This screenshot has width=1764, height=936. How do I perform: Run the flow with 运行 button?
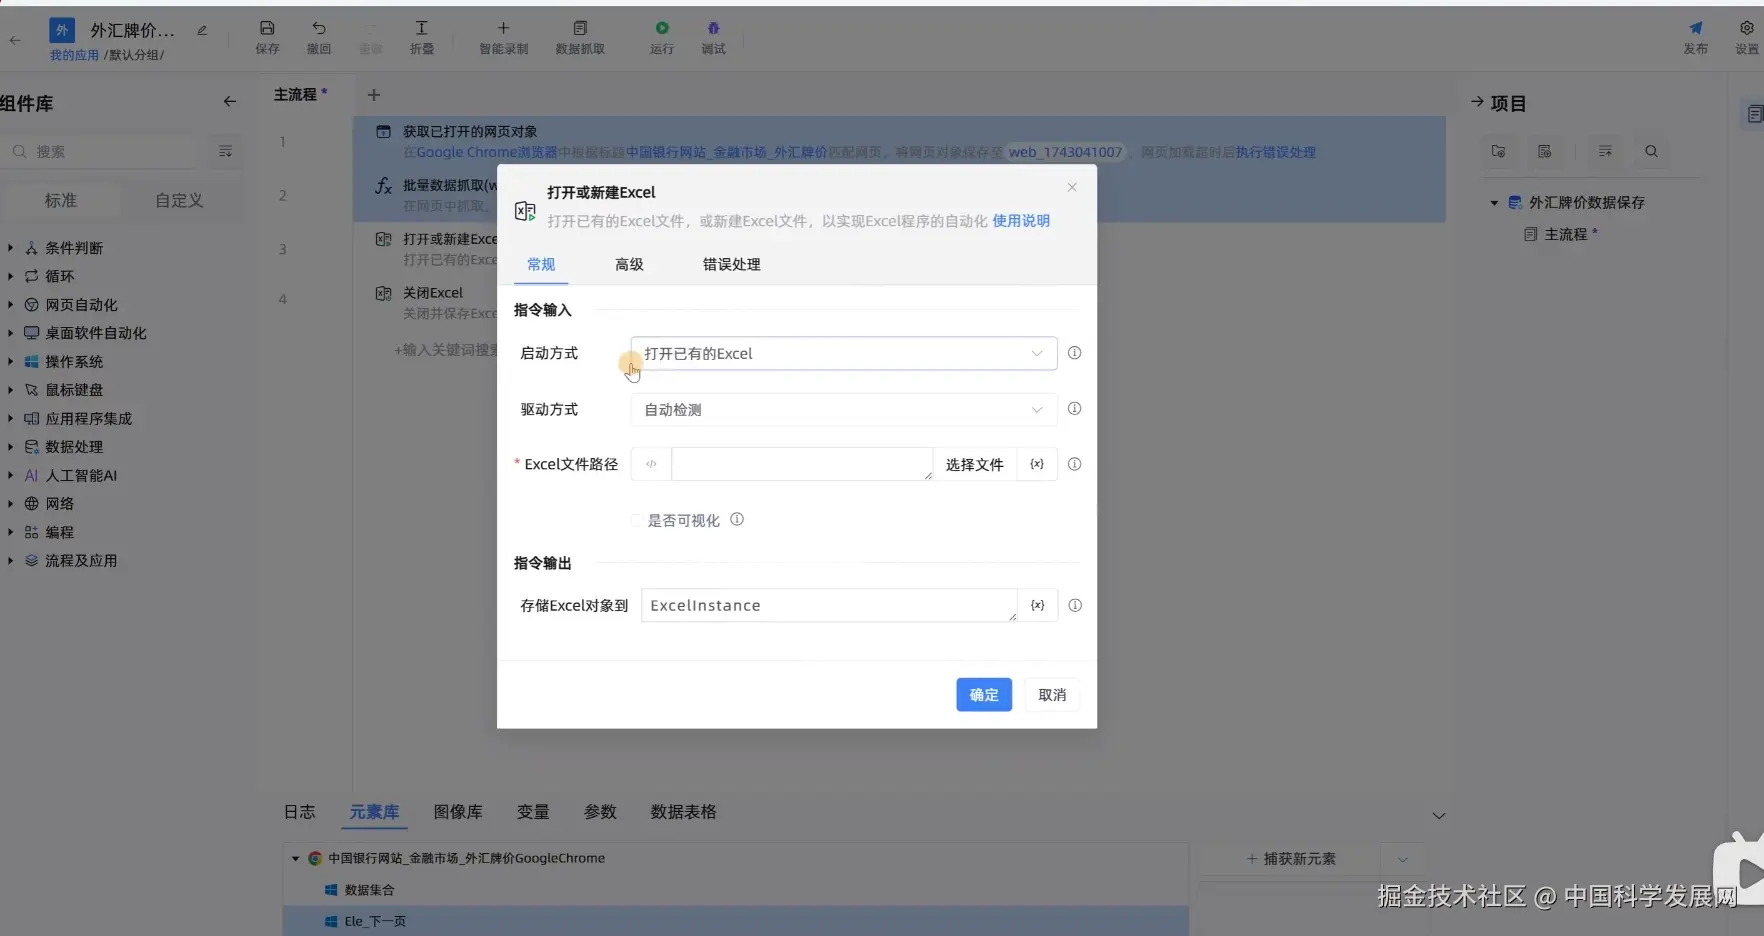(x=662, y=37)
